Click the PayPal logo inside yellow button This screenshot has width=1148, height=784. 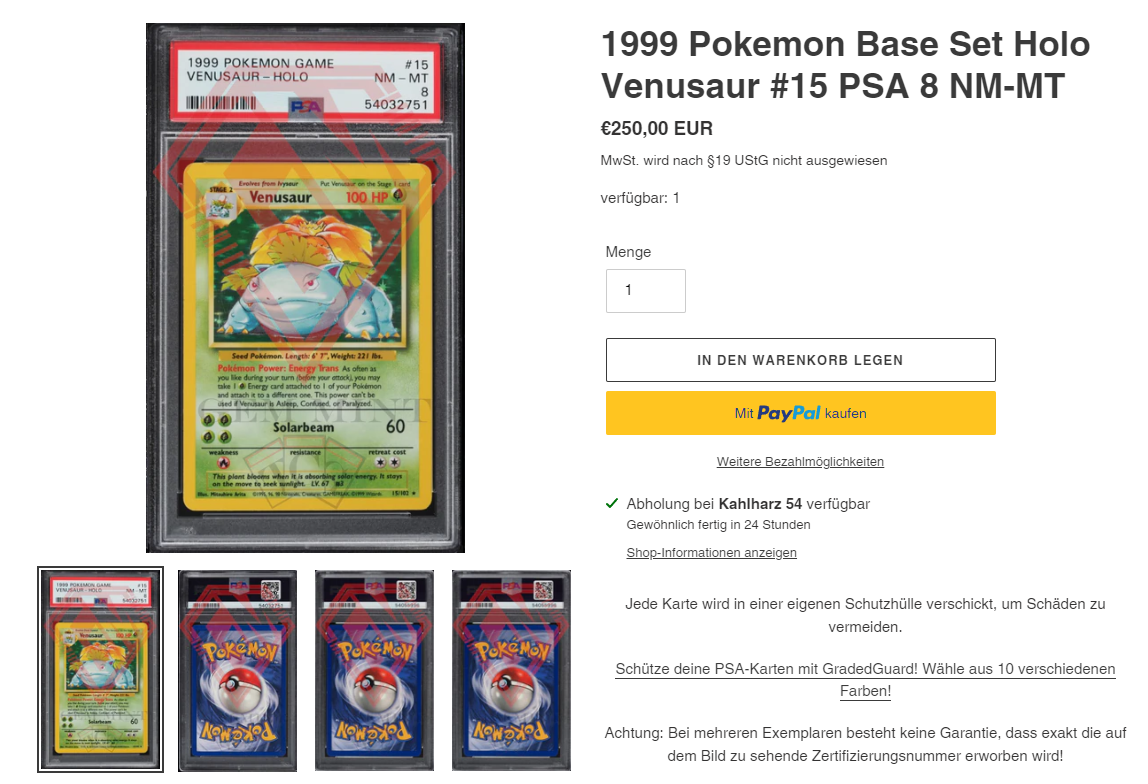click(789, 413)
